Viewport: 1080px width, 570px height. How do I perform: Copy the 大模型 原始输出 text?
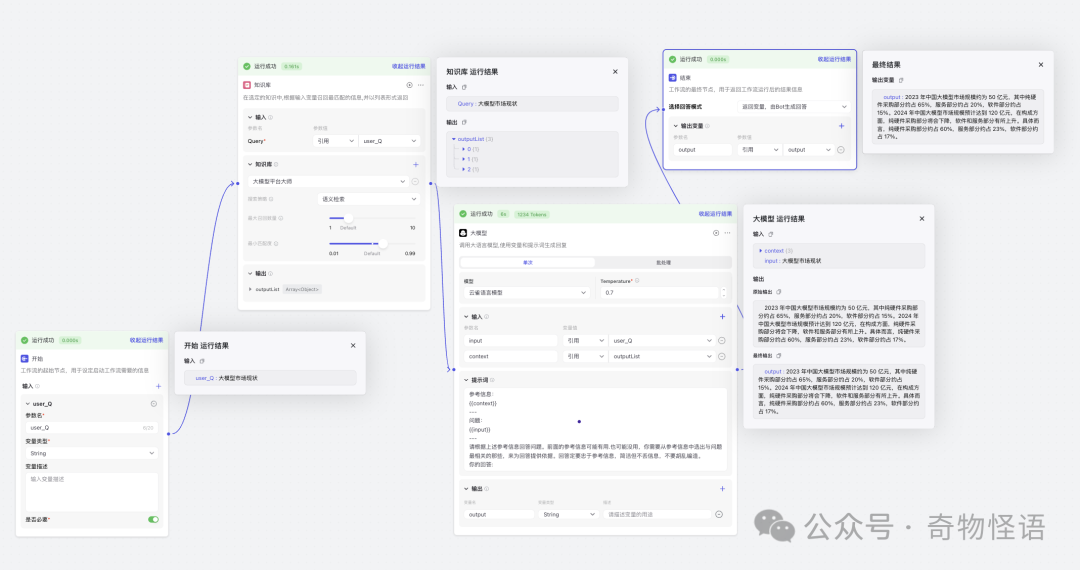(x=776, y=291)
